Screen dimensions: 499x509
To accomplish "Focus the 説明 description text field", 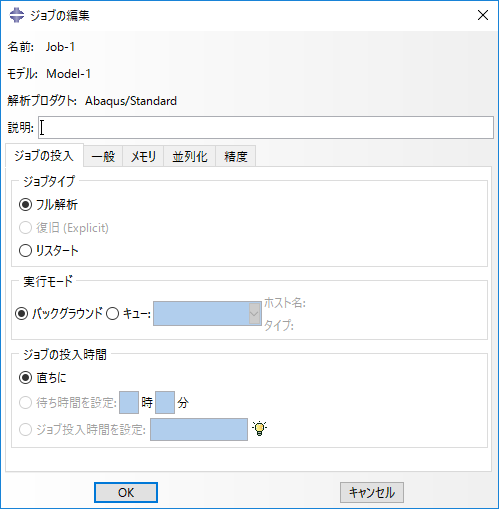I will point(266,127).
